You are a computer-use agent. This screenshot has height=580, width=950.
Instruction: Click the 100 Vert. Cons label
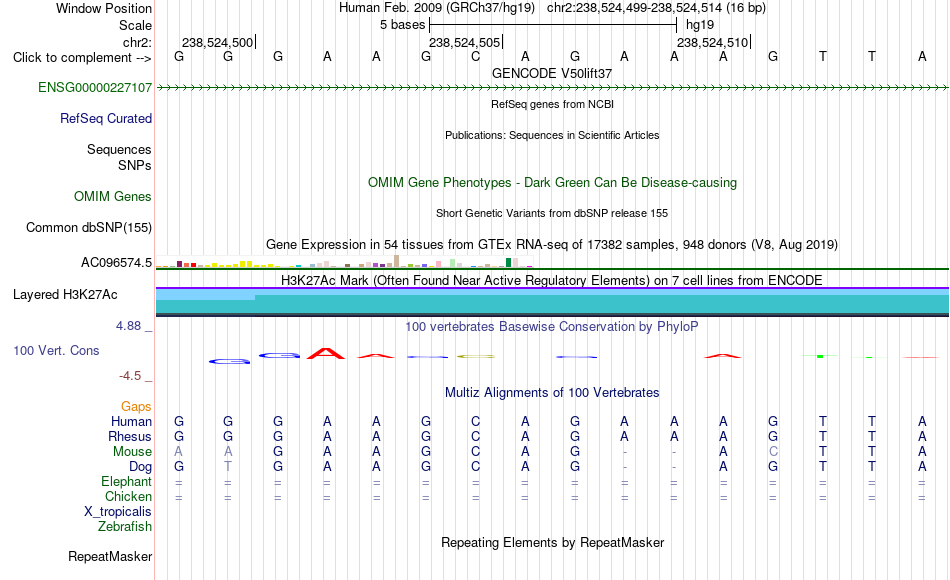[x=56, y=350]
